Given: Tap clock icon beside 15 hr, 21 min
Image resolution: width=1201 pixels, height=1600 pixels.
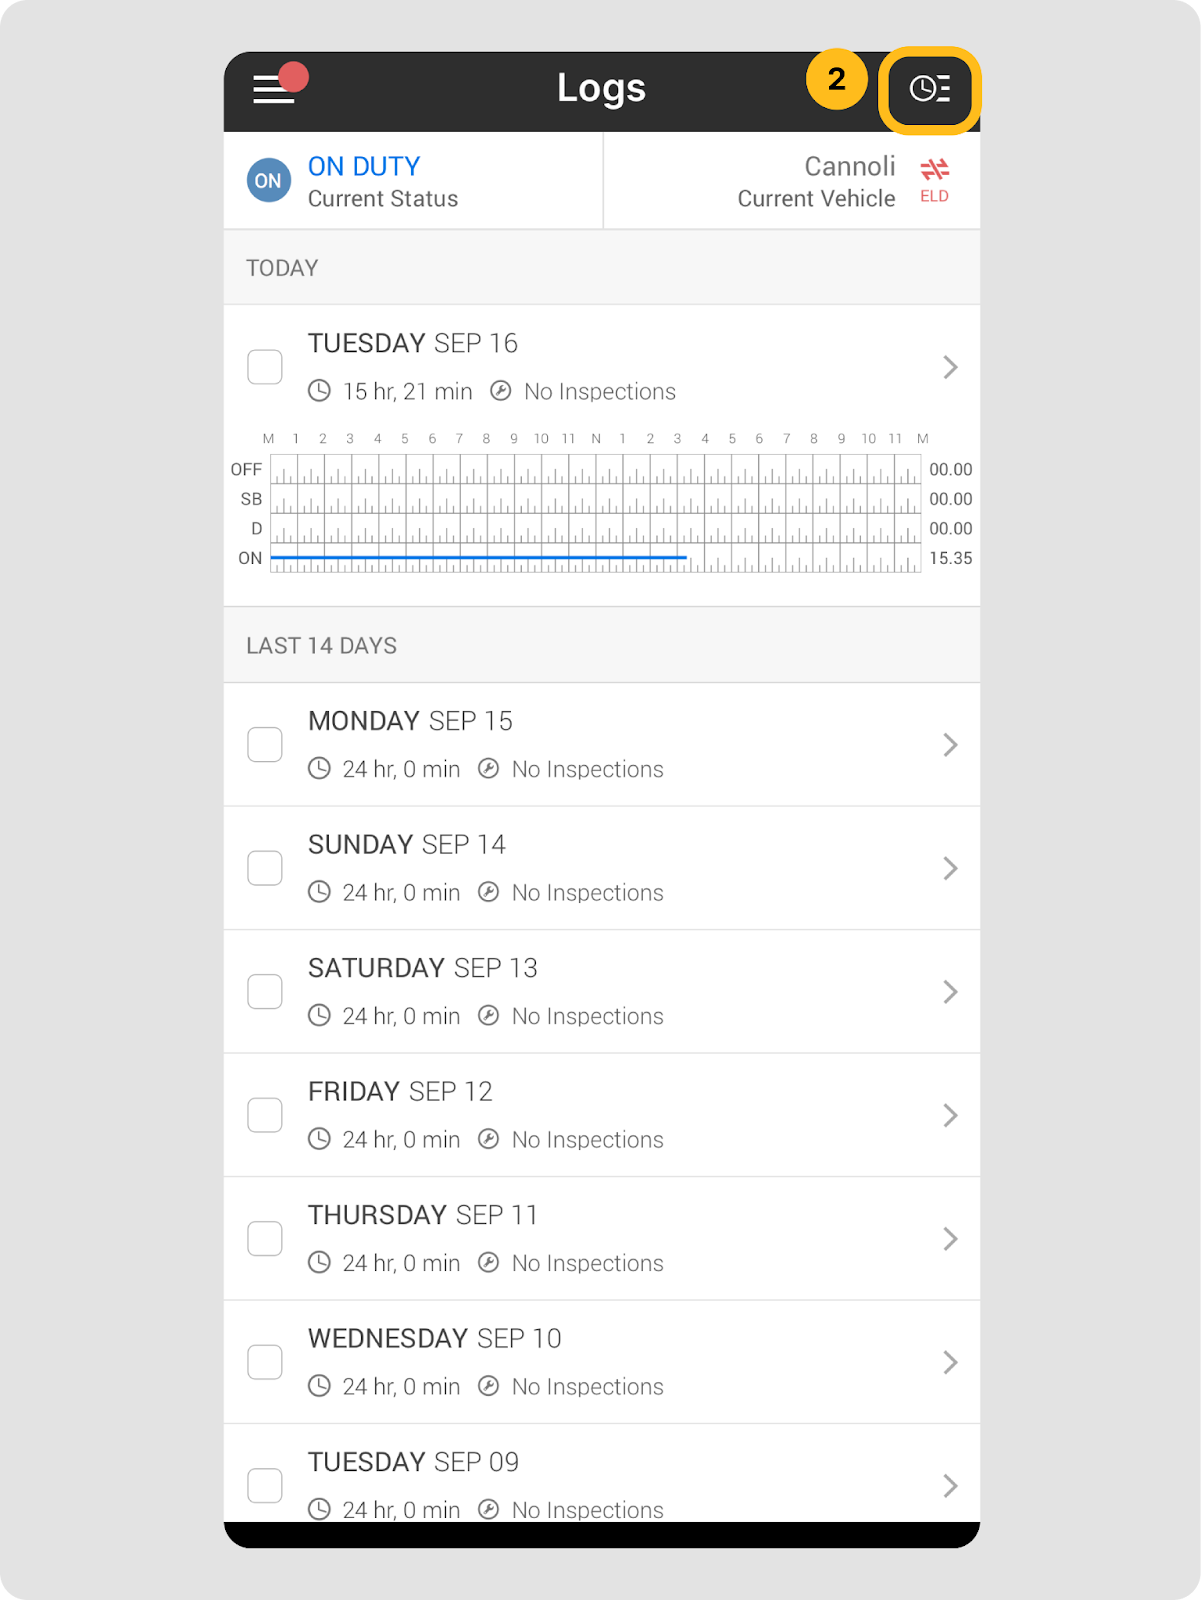Looking at the screenshot, I should coord(319,391).
